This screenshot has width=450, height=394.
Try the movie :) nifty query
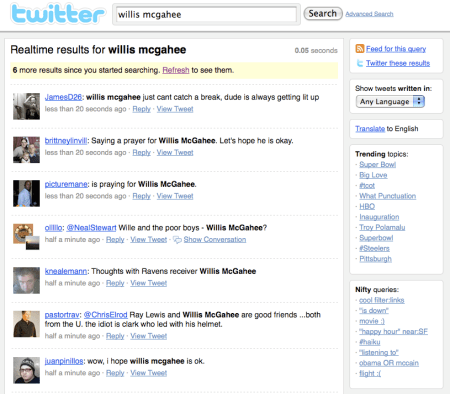(x=372, y=321)
